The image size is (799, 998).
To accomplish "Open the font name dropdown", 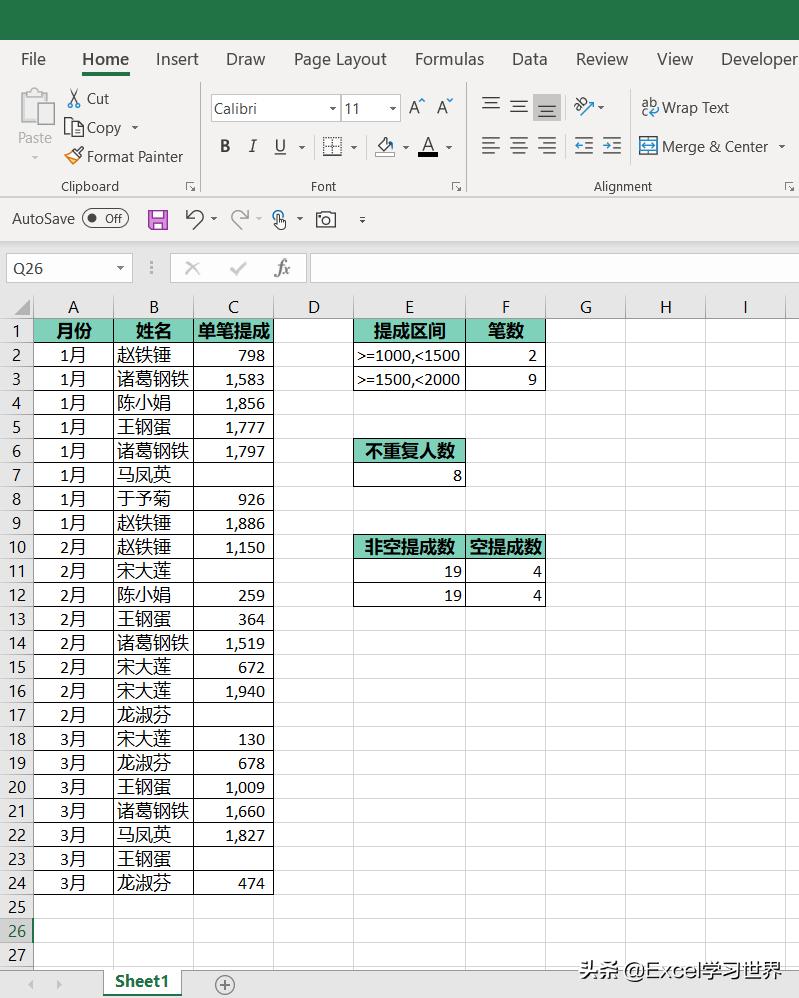I will click(332, 109).
